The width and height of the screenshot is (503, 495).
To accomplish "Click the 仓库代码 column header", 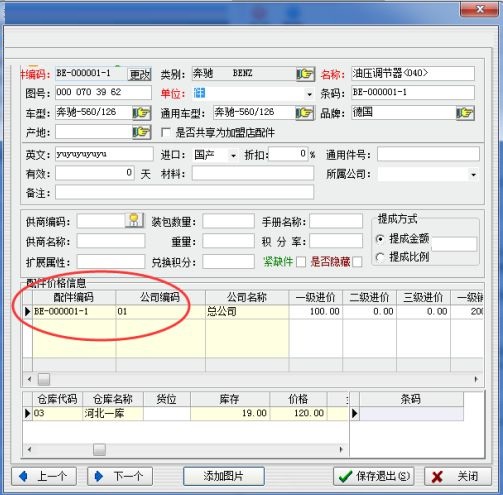I will point(57,399).
